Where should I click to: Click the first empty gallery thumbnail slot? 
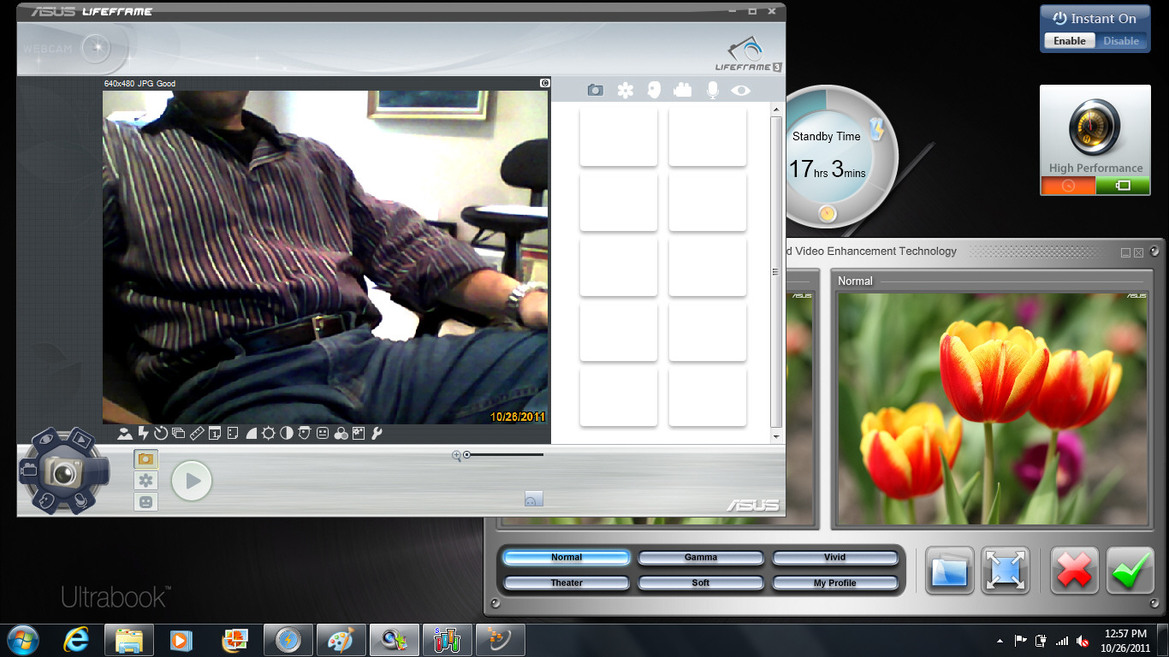point(619,136)
